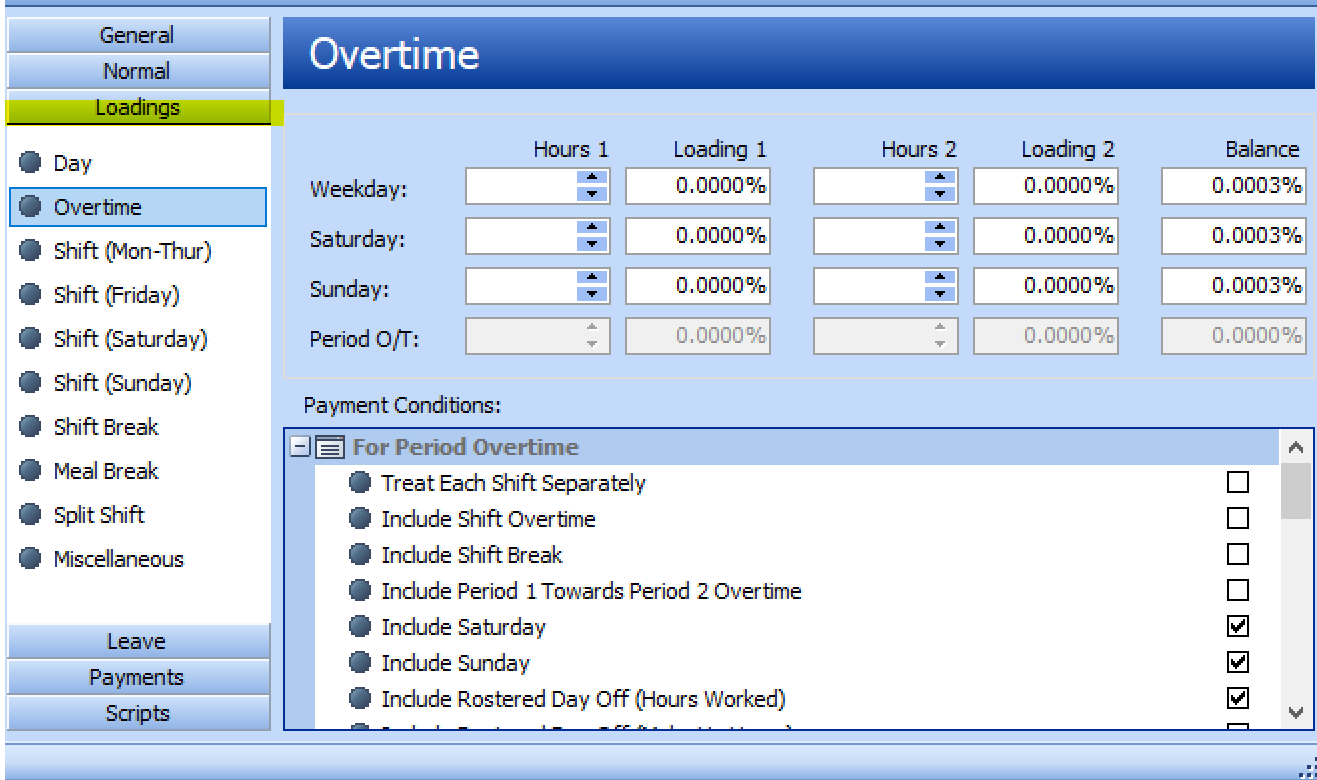
Task: Open the Normal section
Action: pyautogui.click(x=138, y=71)
